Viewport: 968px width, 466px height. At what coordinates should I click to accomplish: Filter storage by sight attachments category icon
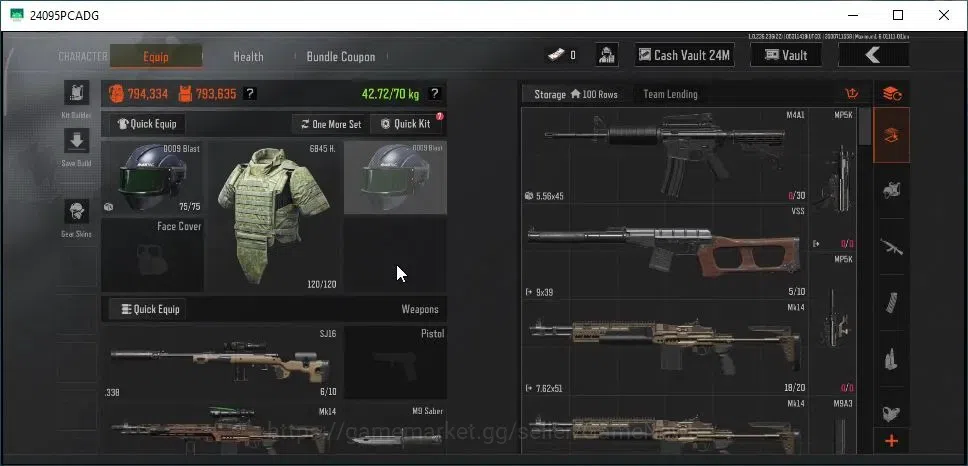[891, 412]
